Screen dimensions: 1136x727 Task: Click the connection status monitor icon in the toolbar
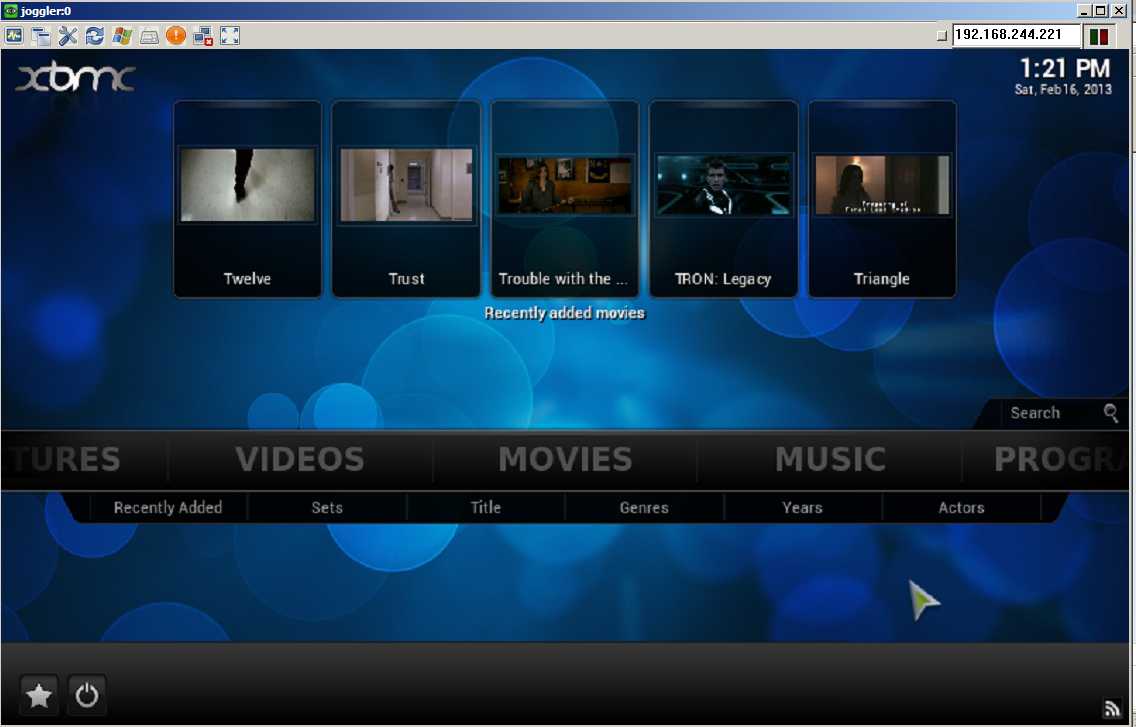[x=14, y=36]
